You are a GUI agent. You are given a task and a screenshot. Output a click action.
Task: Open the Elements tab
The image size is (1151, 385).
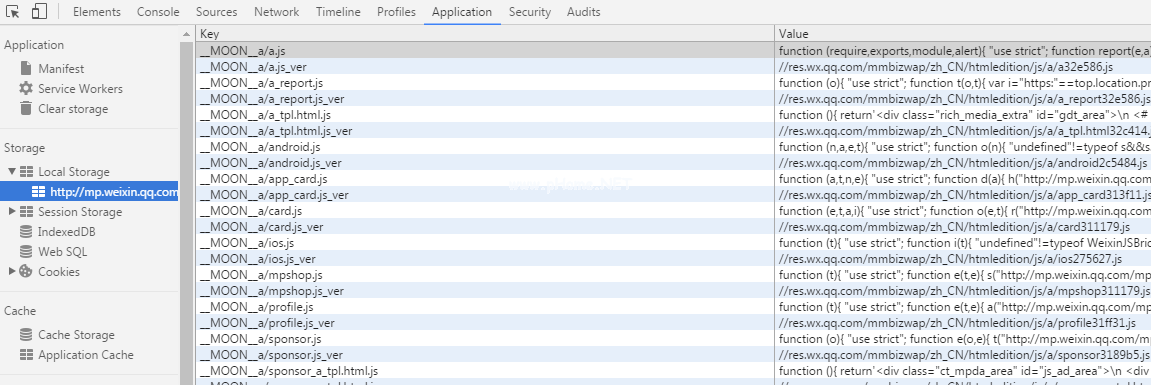tap(97, 12)
